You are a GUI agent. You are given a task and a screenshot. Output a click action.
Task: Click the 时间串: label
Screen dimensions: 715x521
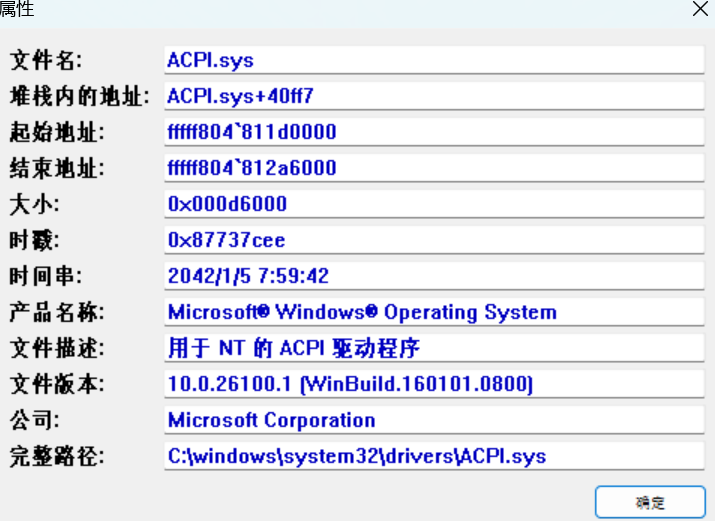click(x=46, y=276)
